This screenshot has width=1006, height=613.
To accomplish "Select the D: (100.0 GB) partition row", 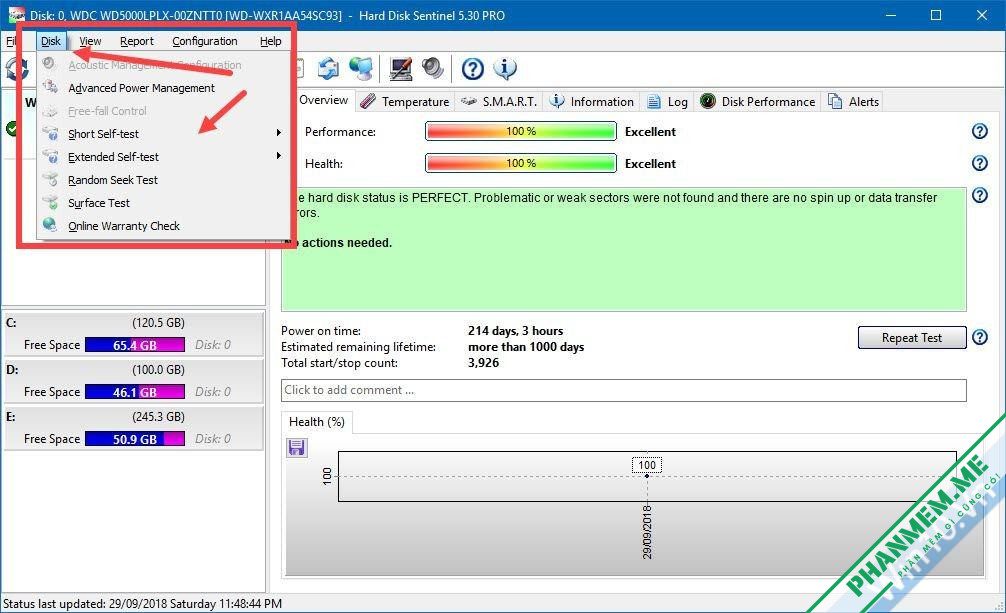I will (x=133, y=381).
